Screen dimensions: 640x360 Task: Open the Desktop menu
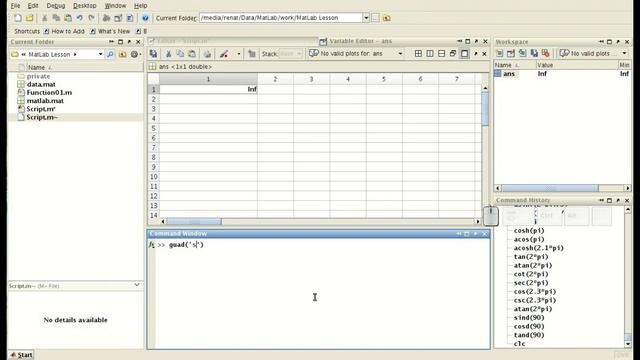tap(84, 6)
